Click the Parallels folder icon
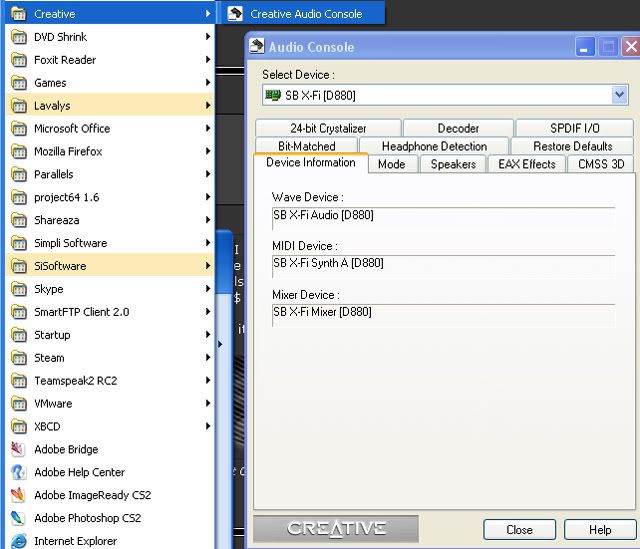 coord(18,174)
